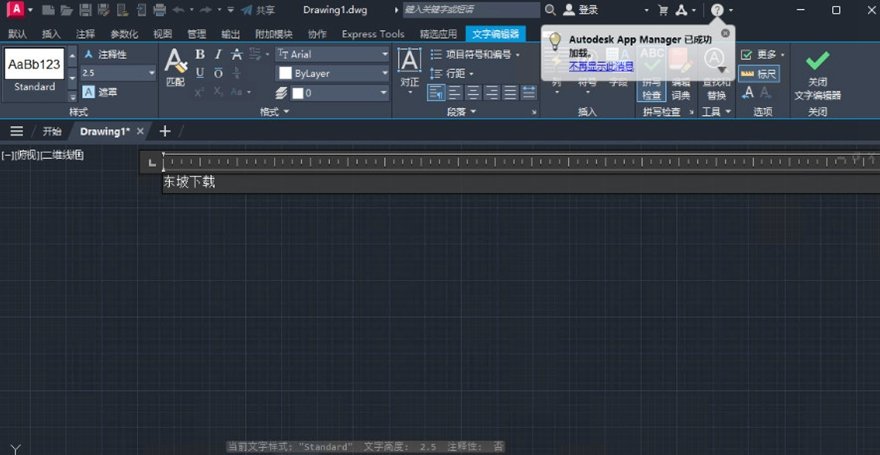This screenshot has width=880, height=455.
Task: Toggle Bold text formatting
Action: coord(200,54)
